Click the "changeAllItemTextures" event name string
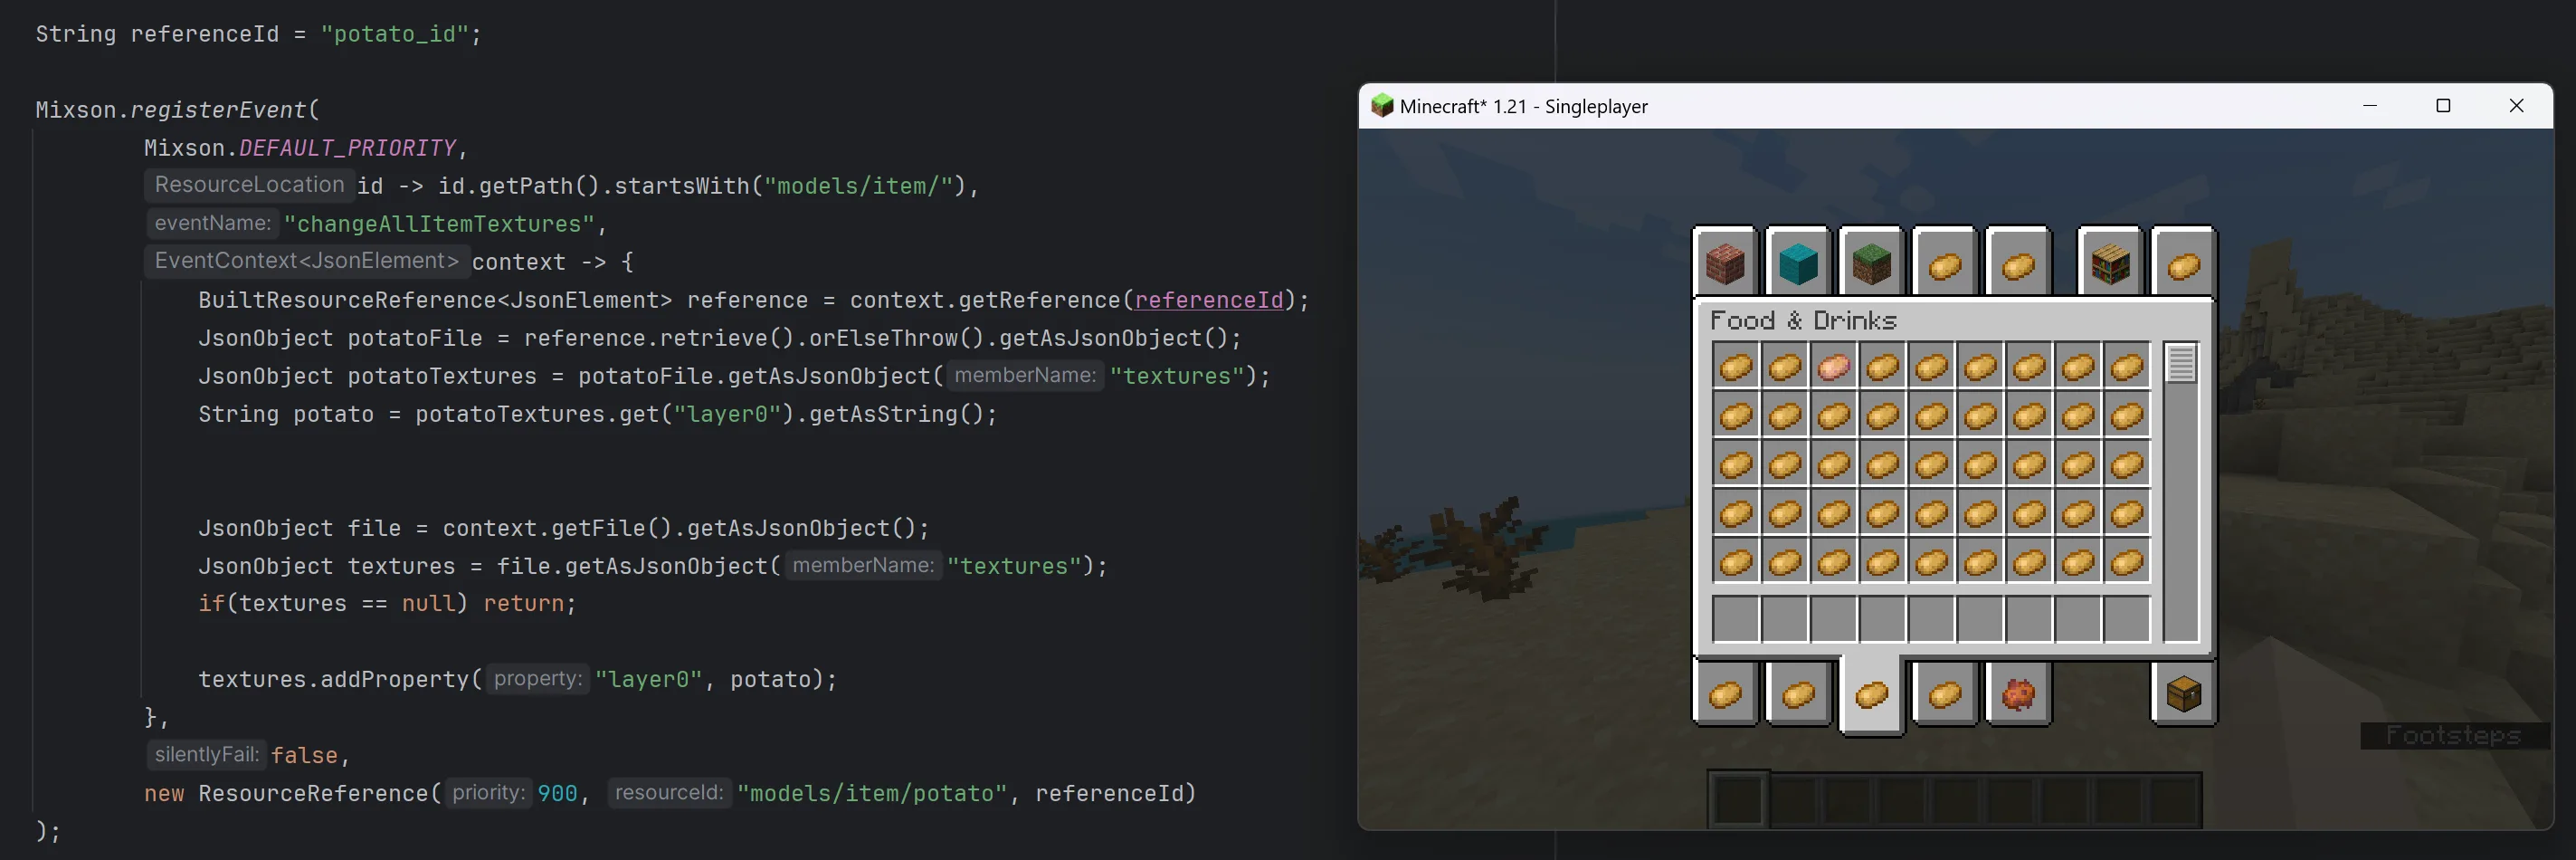 pyautogui.click(x=439, y=224)
